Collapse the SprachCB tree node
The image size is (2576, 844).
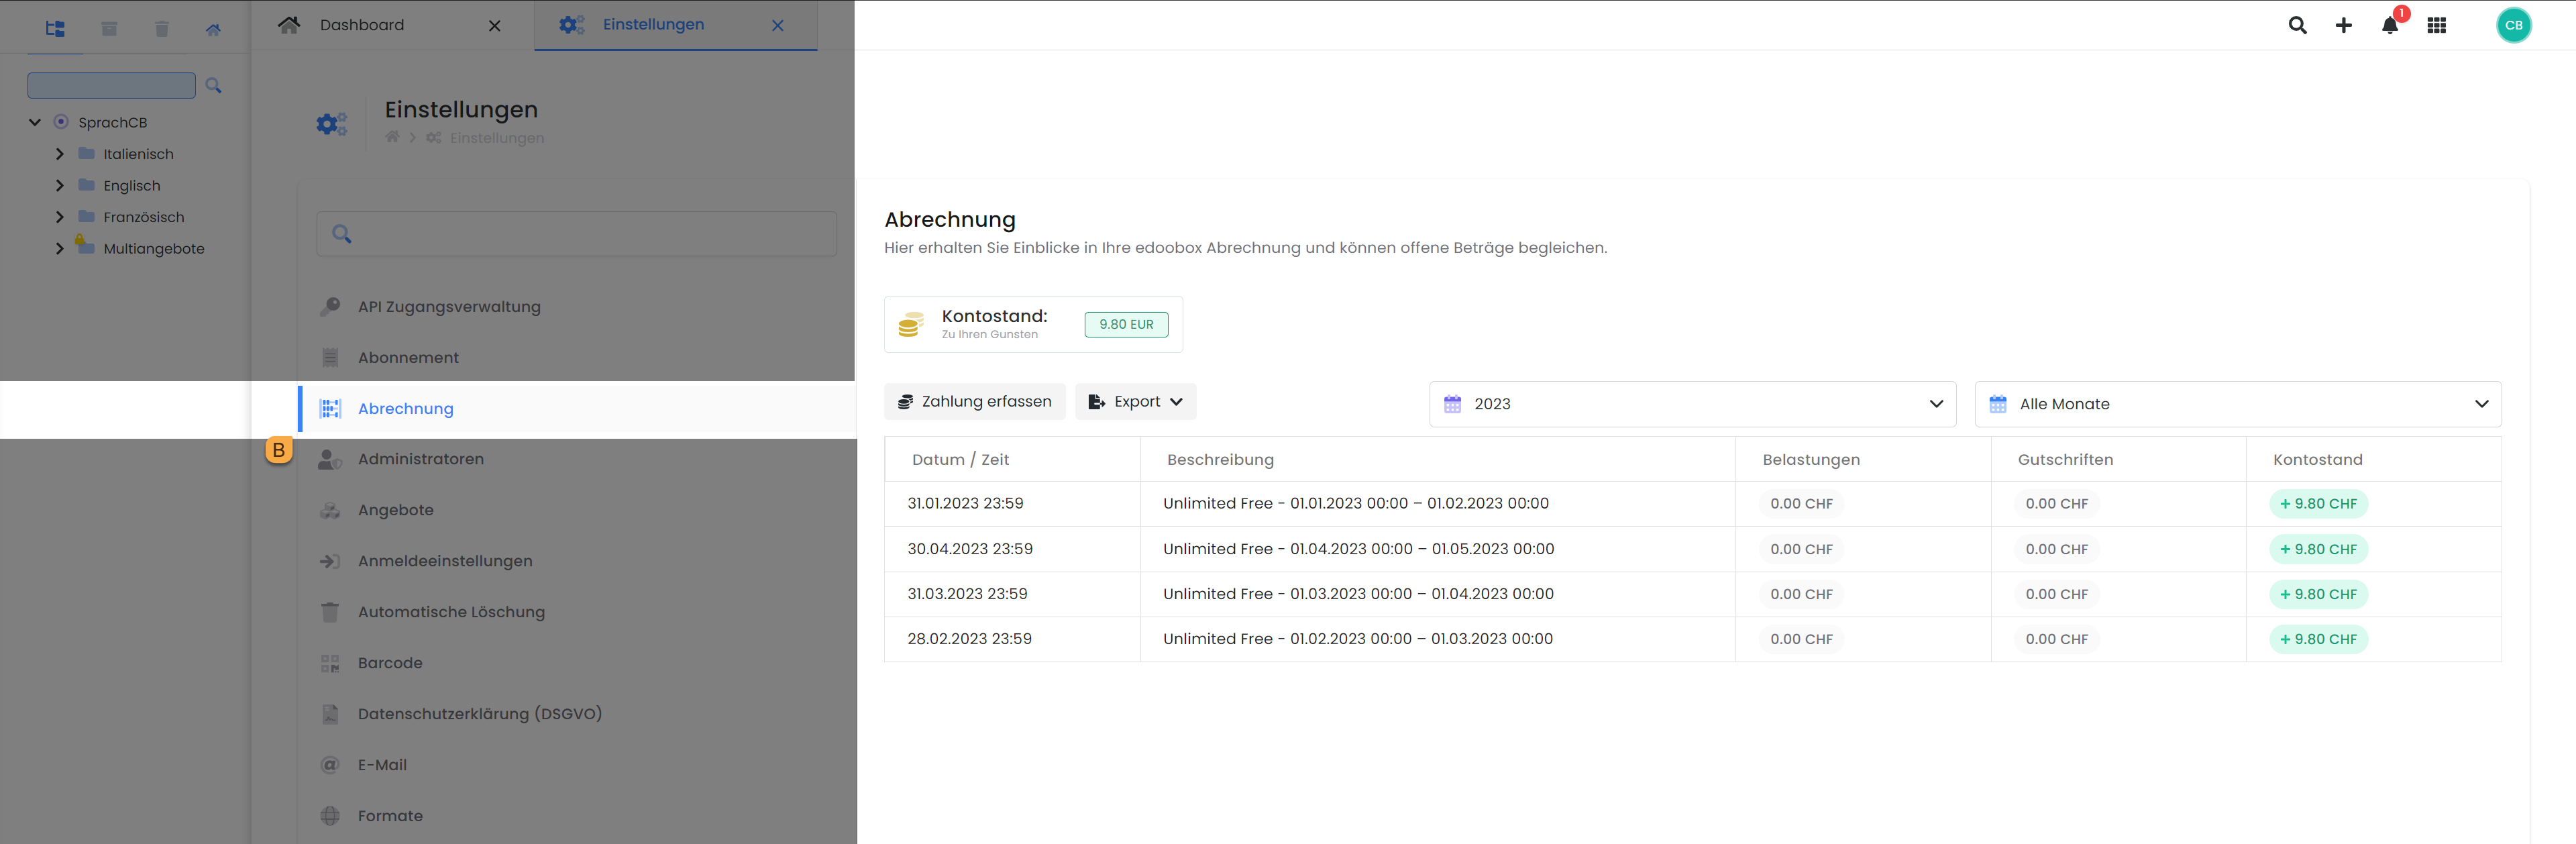tap(35, 122)
